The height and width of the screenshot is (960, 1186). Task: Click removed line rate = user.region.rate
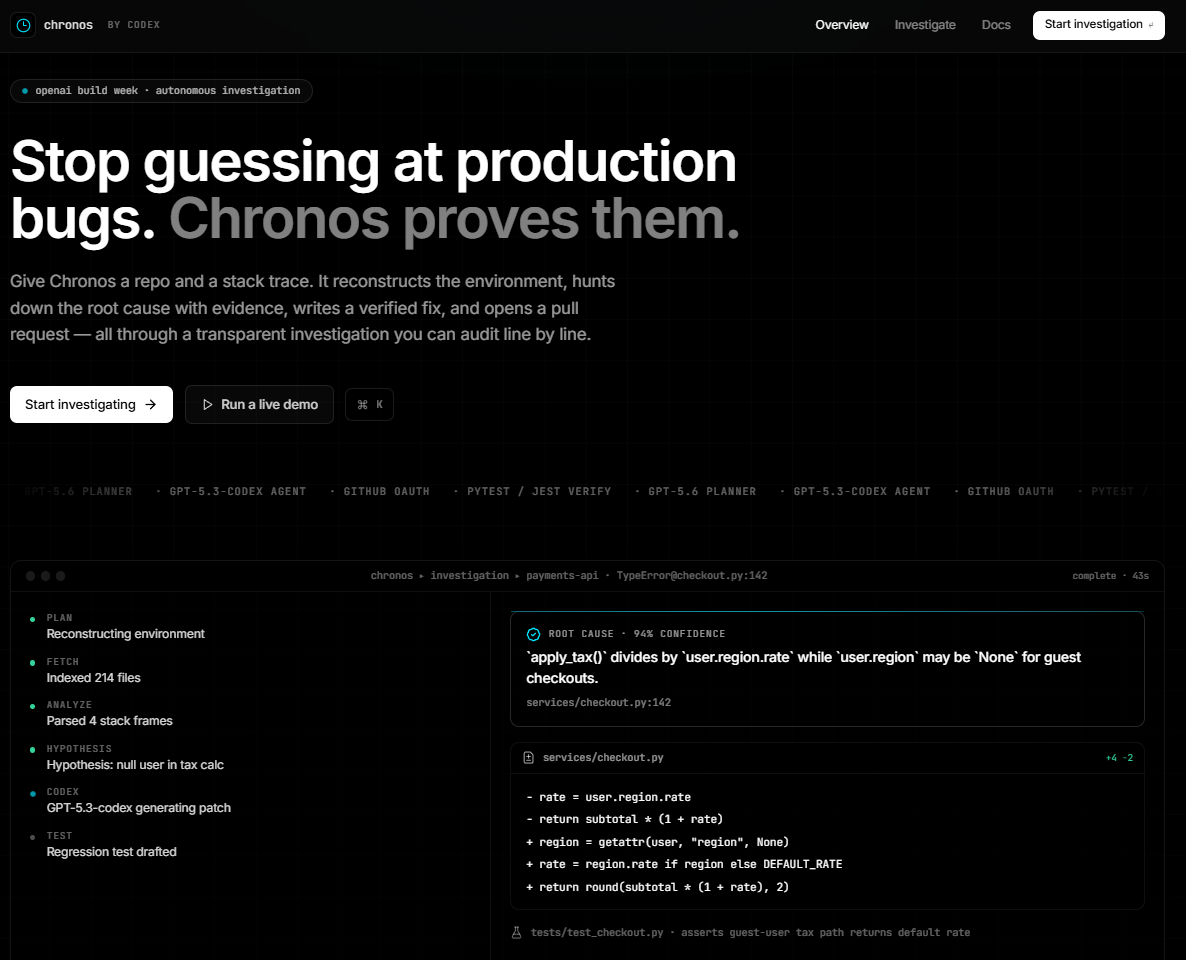(608, 797)
